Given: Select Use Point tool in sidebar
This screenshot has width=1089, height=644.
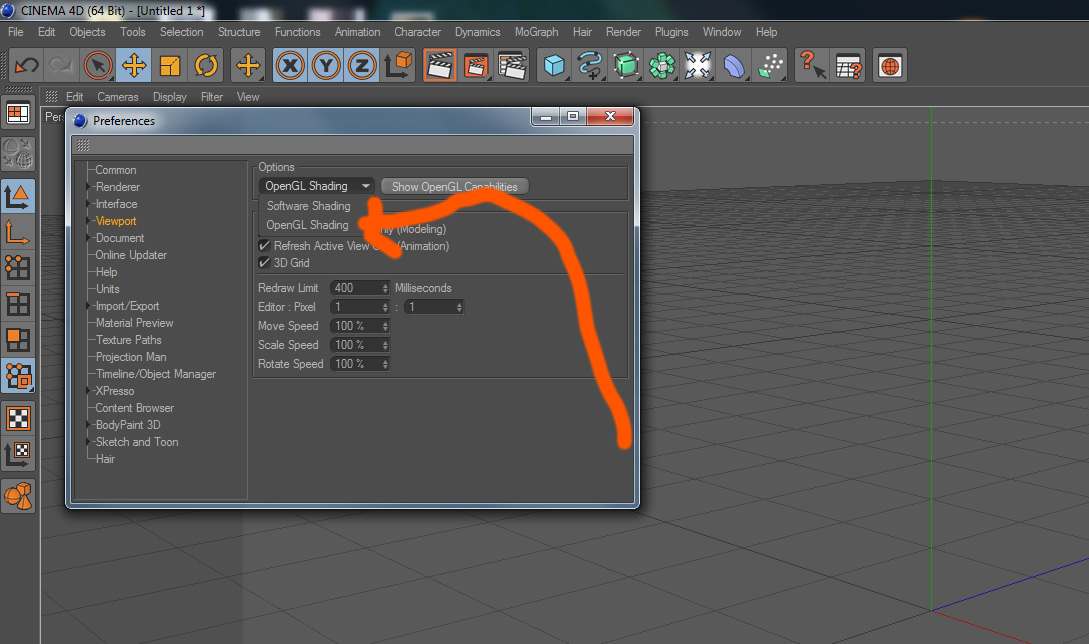Looking at the screenshot, I should click(18, 267).
